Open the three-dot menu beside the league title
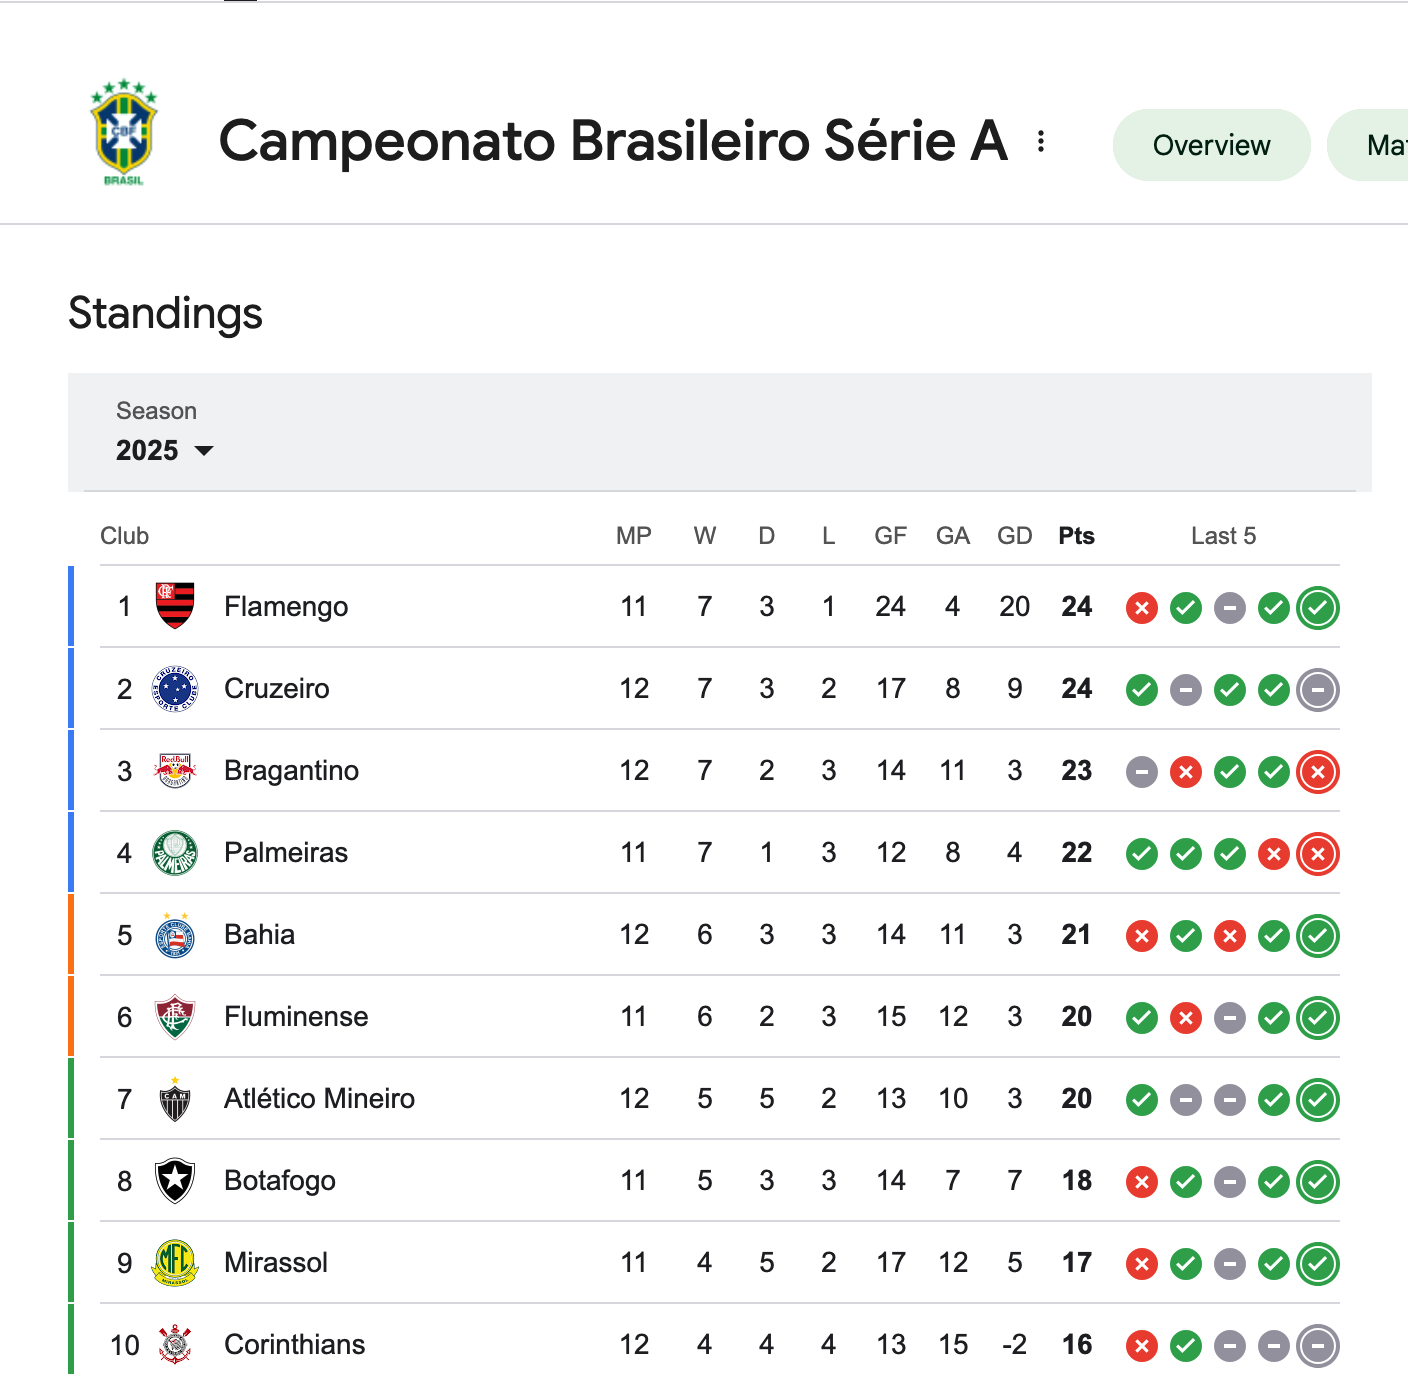1408x1374 pixels. coord(1041,141)
